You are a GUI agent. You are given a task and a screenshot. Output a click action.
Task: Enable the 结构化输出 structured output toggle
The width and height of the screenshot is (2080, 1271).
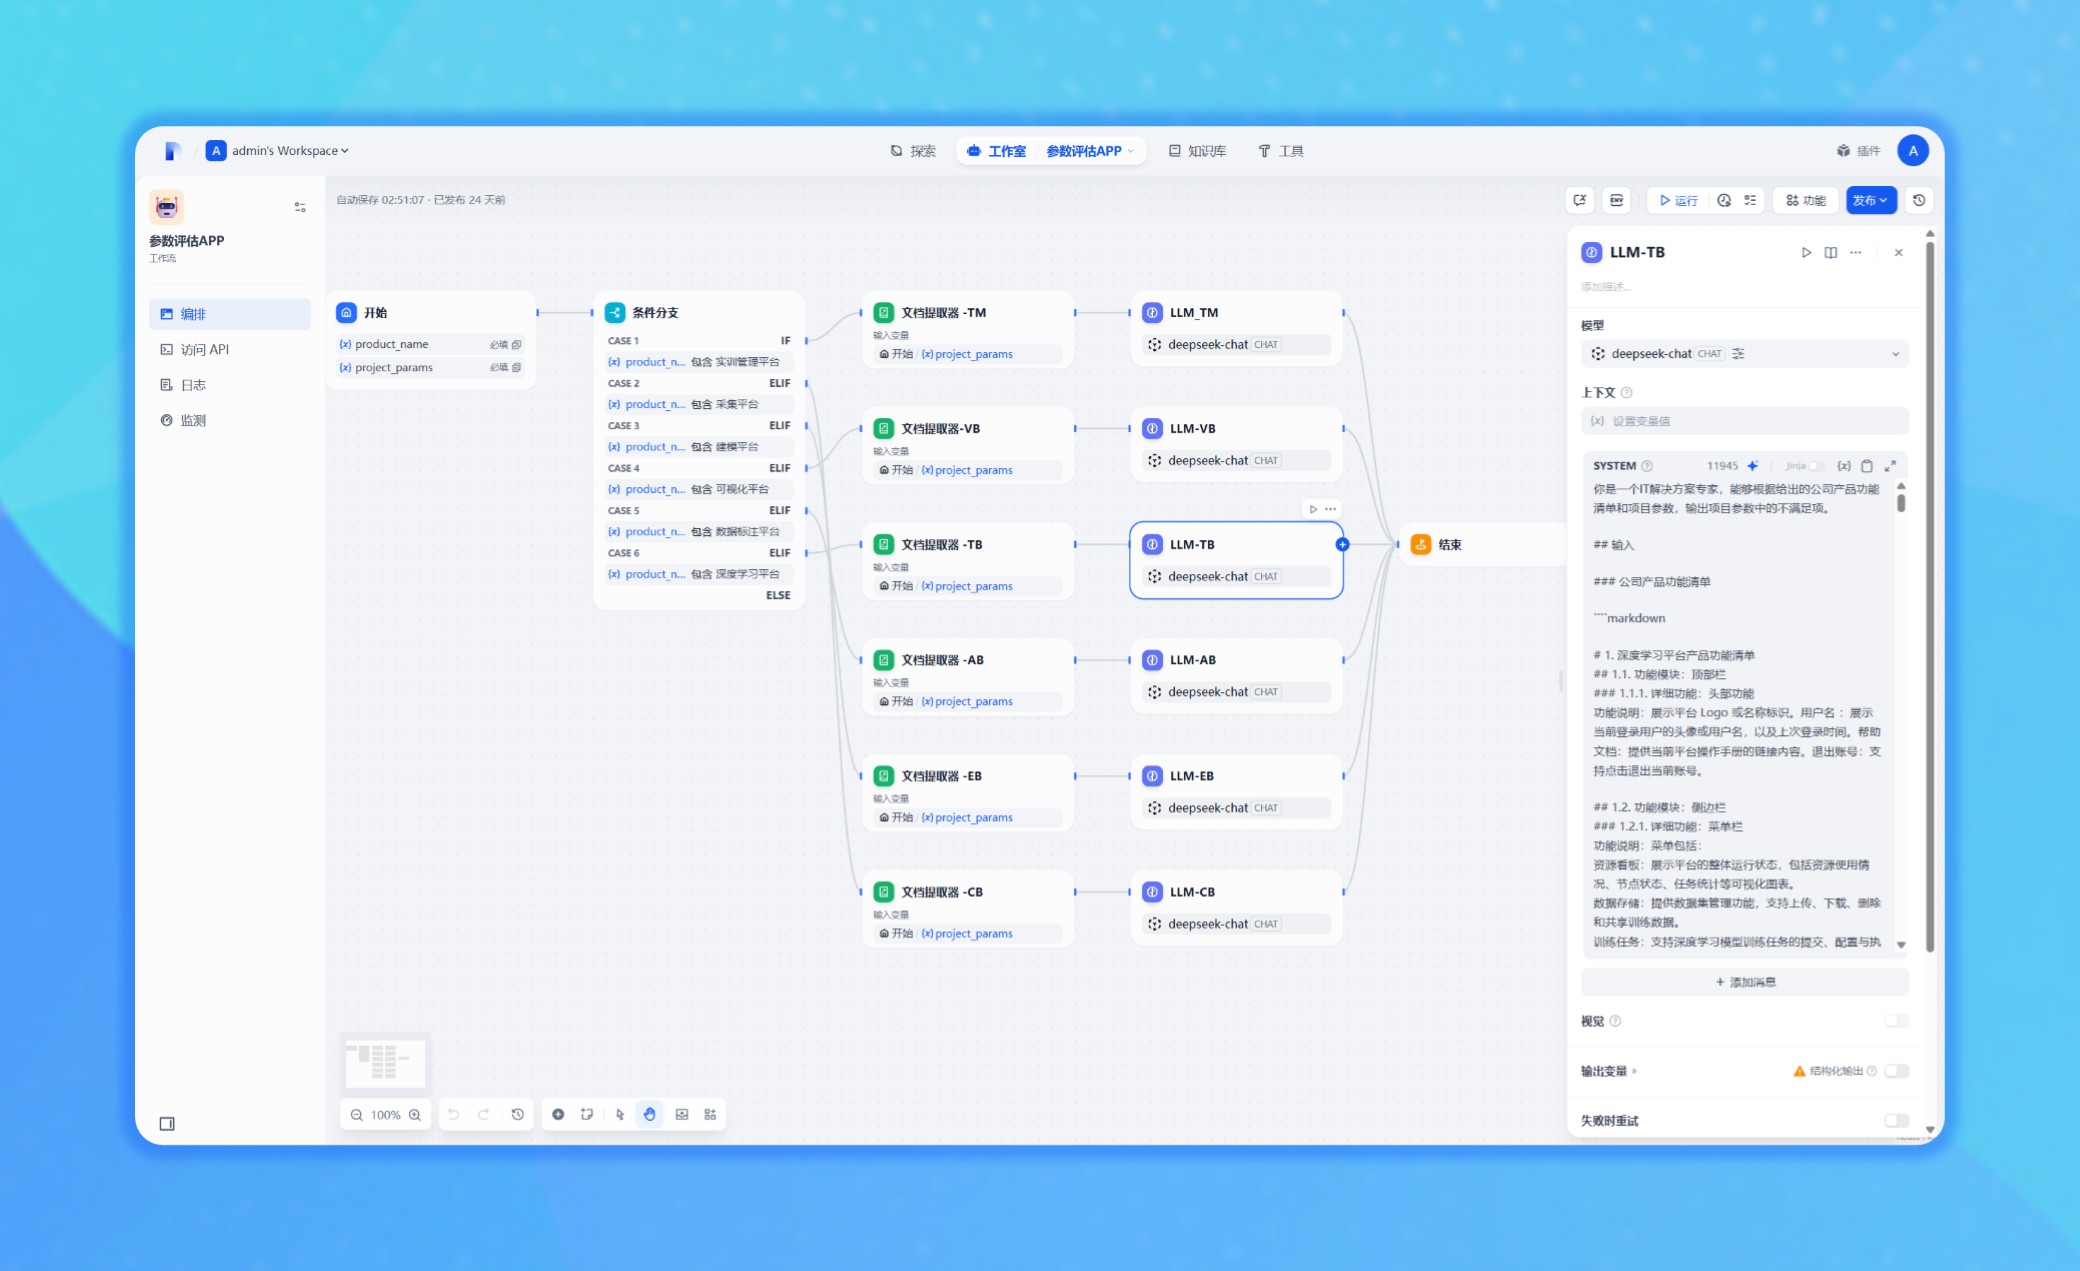point(1896,1071)
